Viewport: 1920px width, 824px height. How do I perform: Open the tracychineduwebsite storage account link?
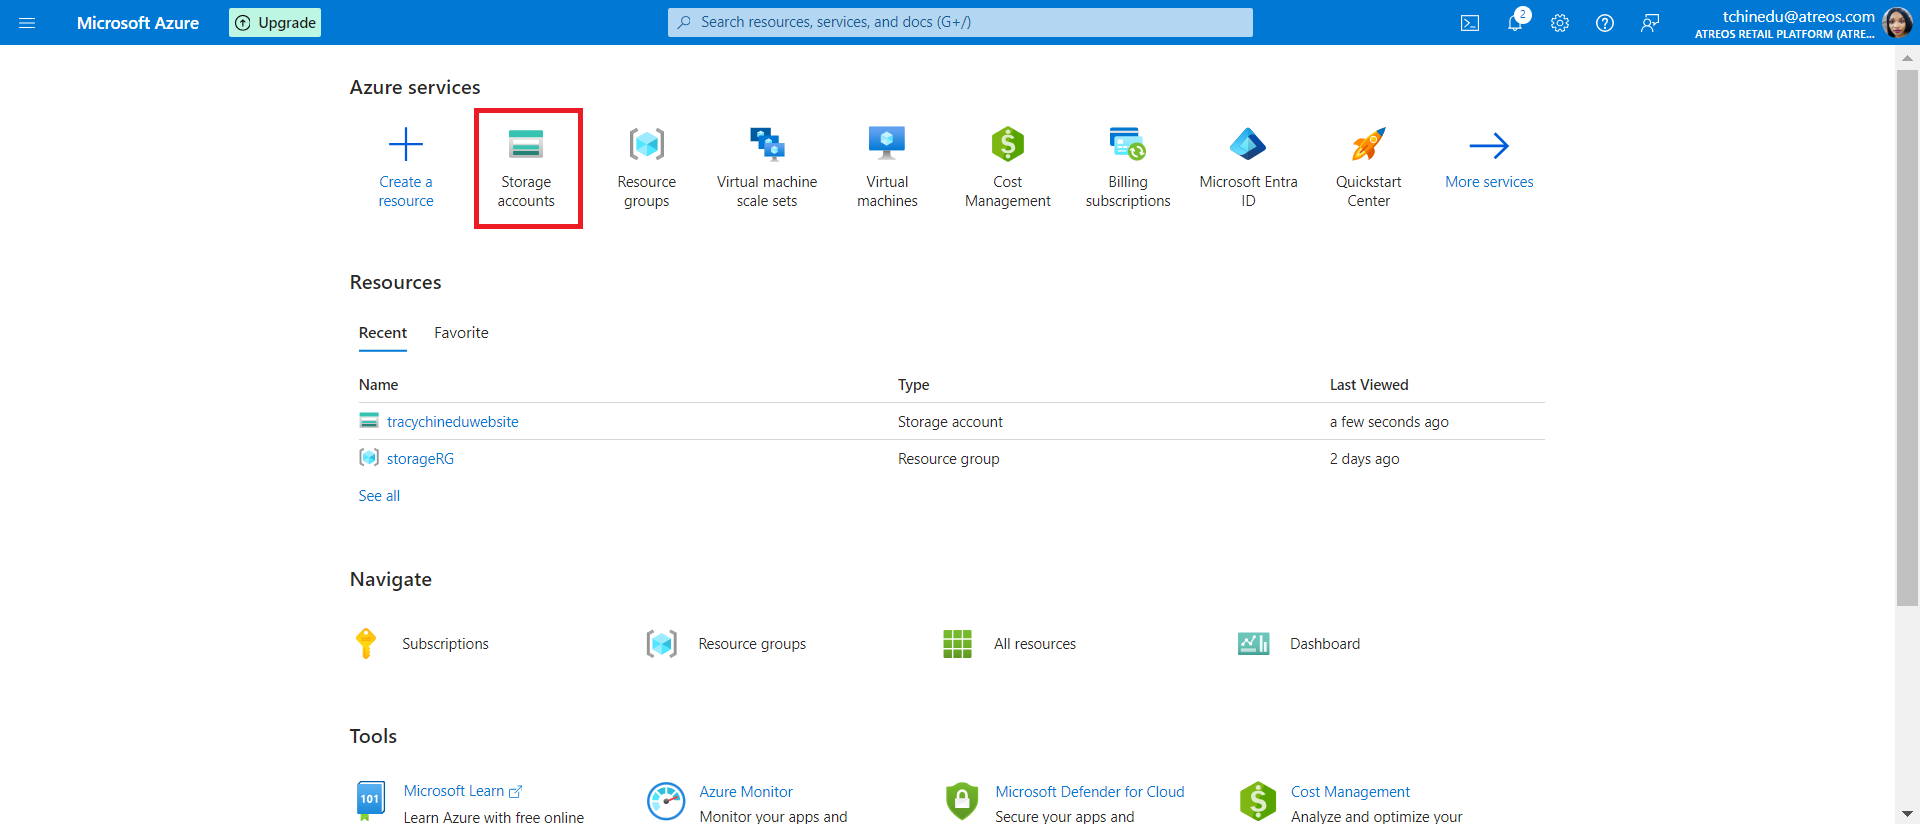point(453,422)
